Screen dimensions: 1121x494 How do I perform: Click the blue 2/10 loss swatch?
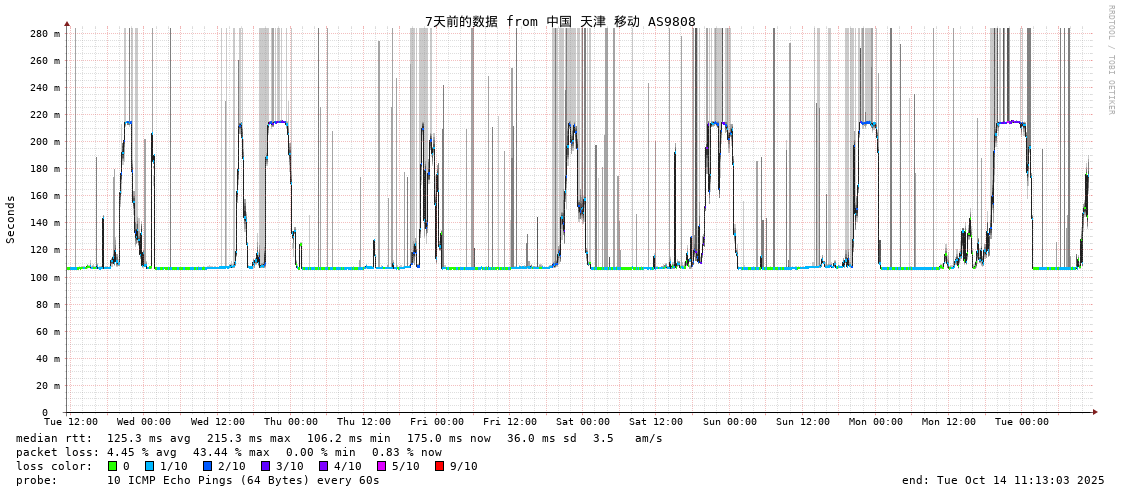[207, 466]
